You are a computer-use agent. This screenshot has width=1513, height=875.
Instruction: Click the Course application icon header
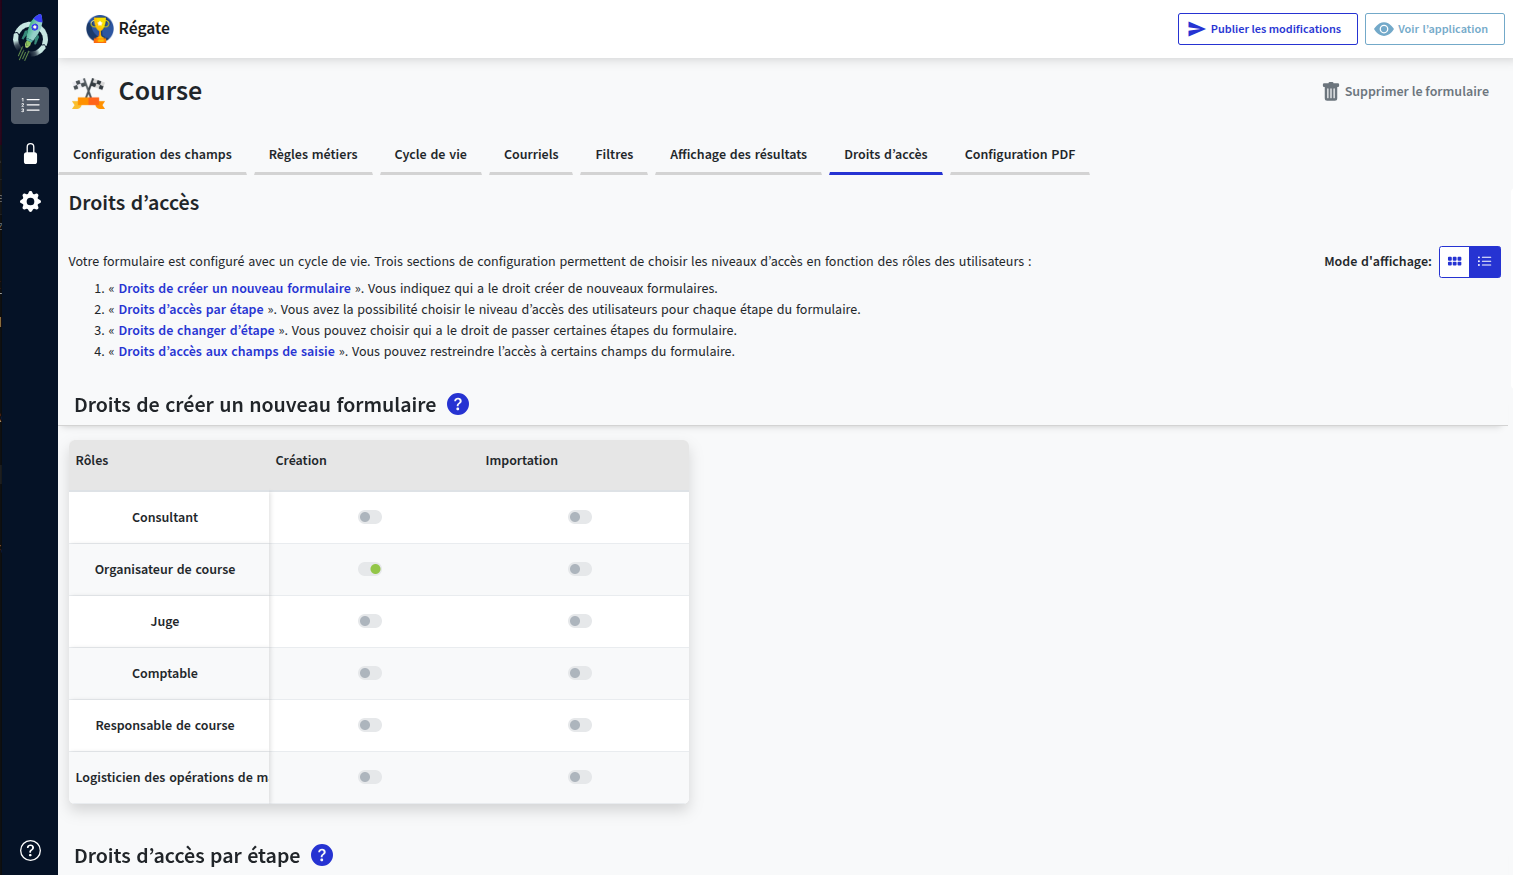point(88,91)
